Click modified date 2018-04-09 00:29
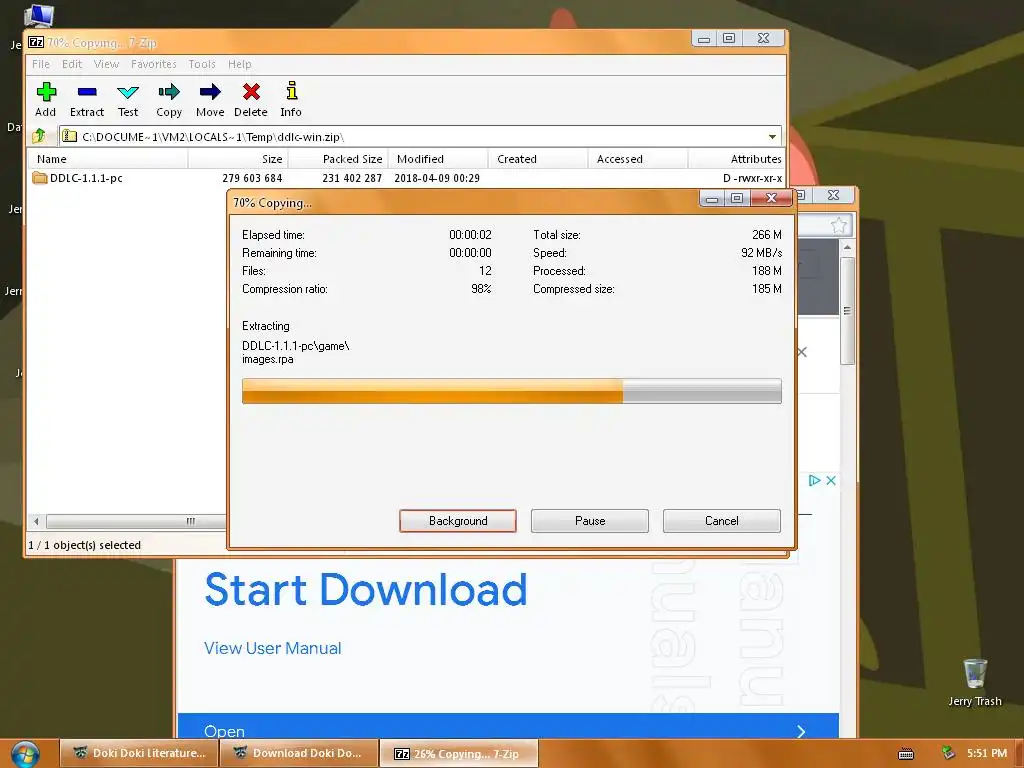Viewport: 1024px width, 768px height. coord(437,178)
